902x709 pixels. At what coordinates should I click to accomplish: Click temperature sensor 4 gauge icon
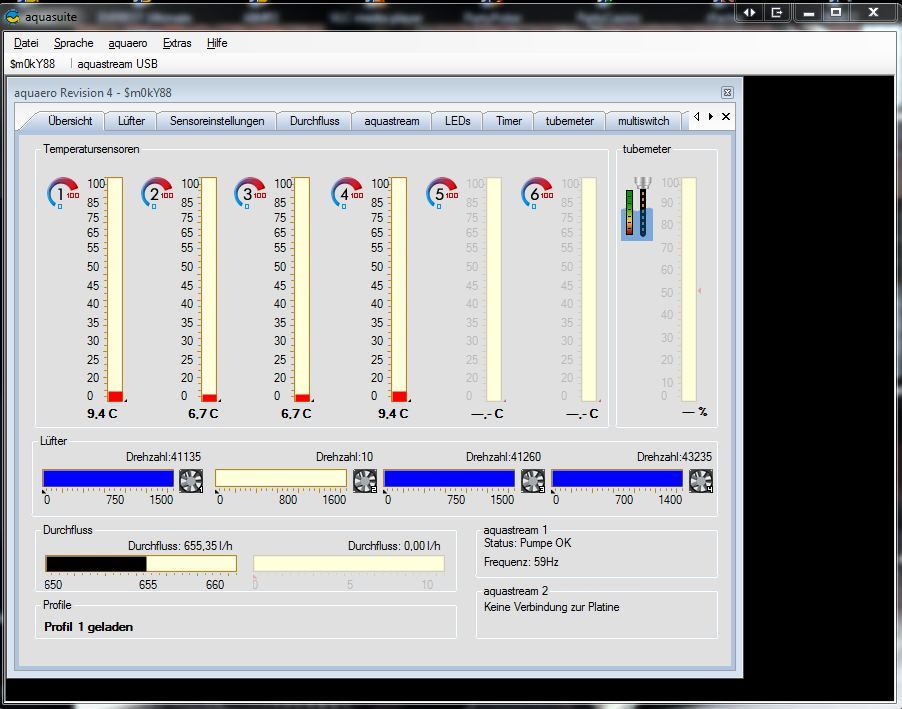tap(347, 193)
